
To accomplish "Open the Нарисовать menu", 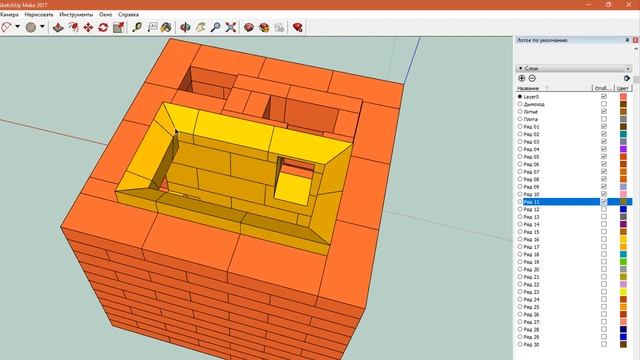I will (x=39, y=14).
